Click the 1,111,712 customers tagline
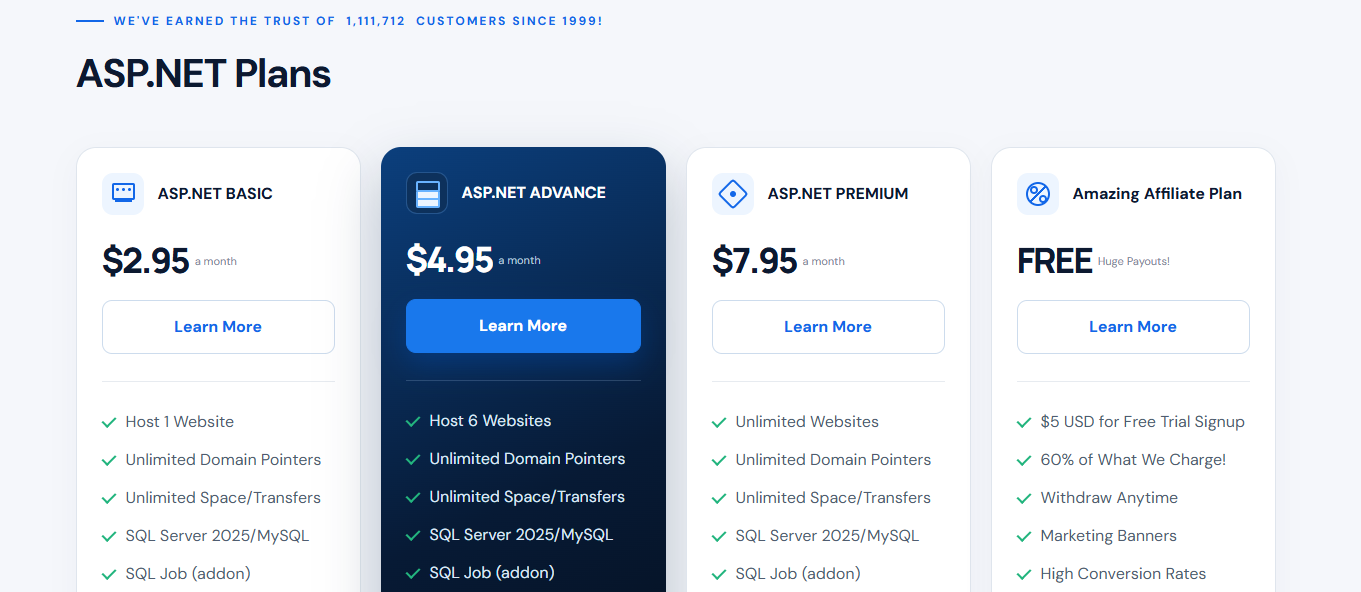 (358, 21)
